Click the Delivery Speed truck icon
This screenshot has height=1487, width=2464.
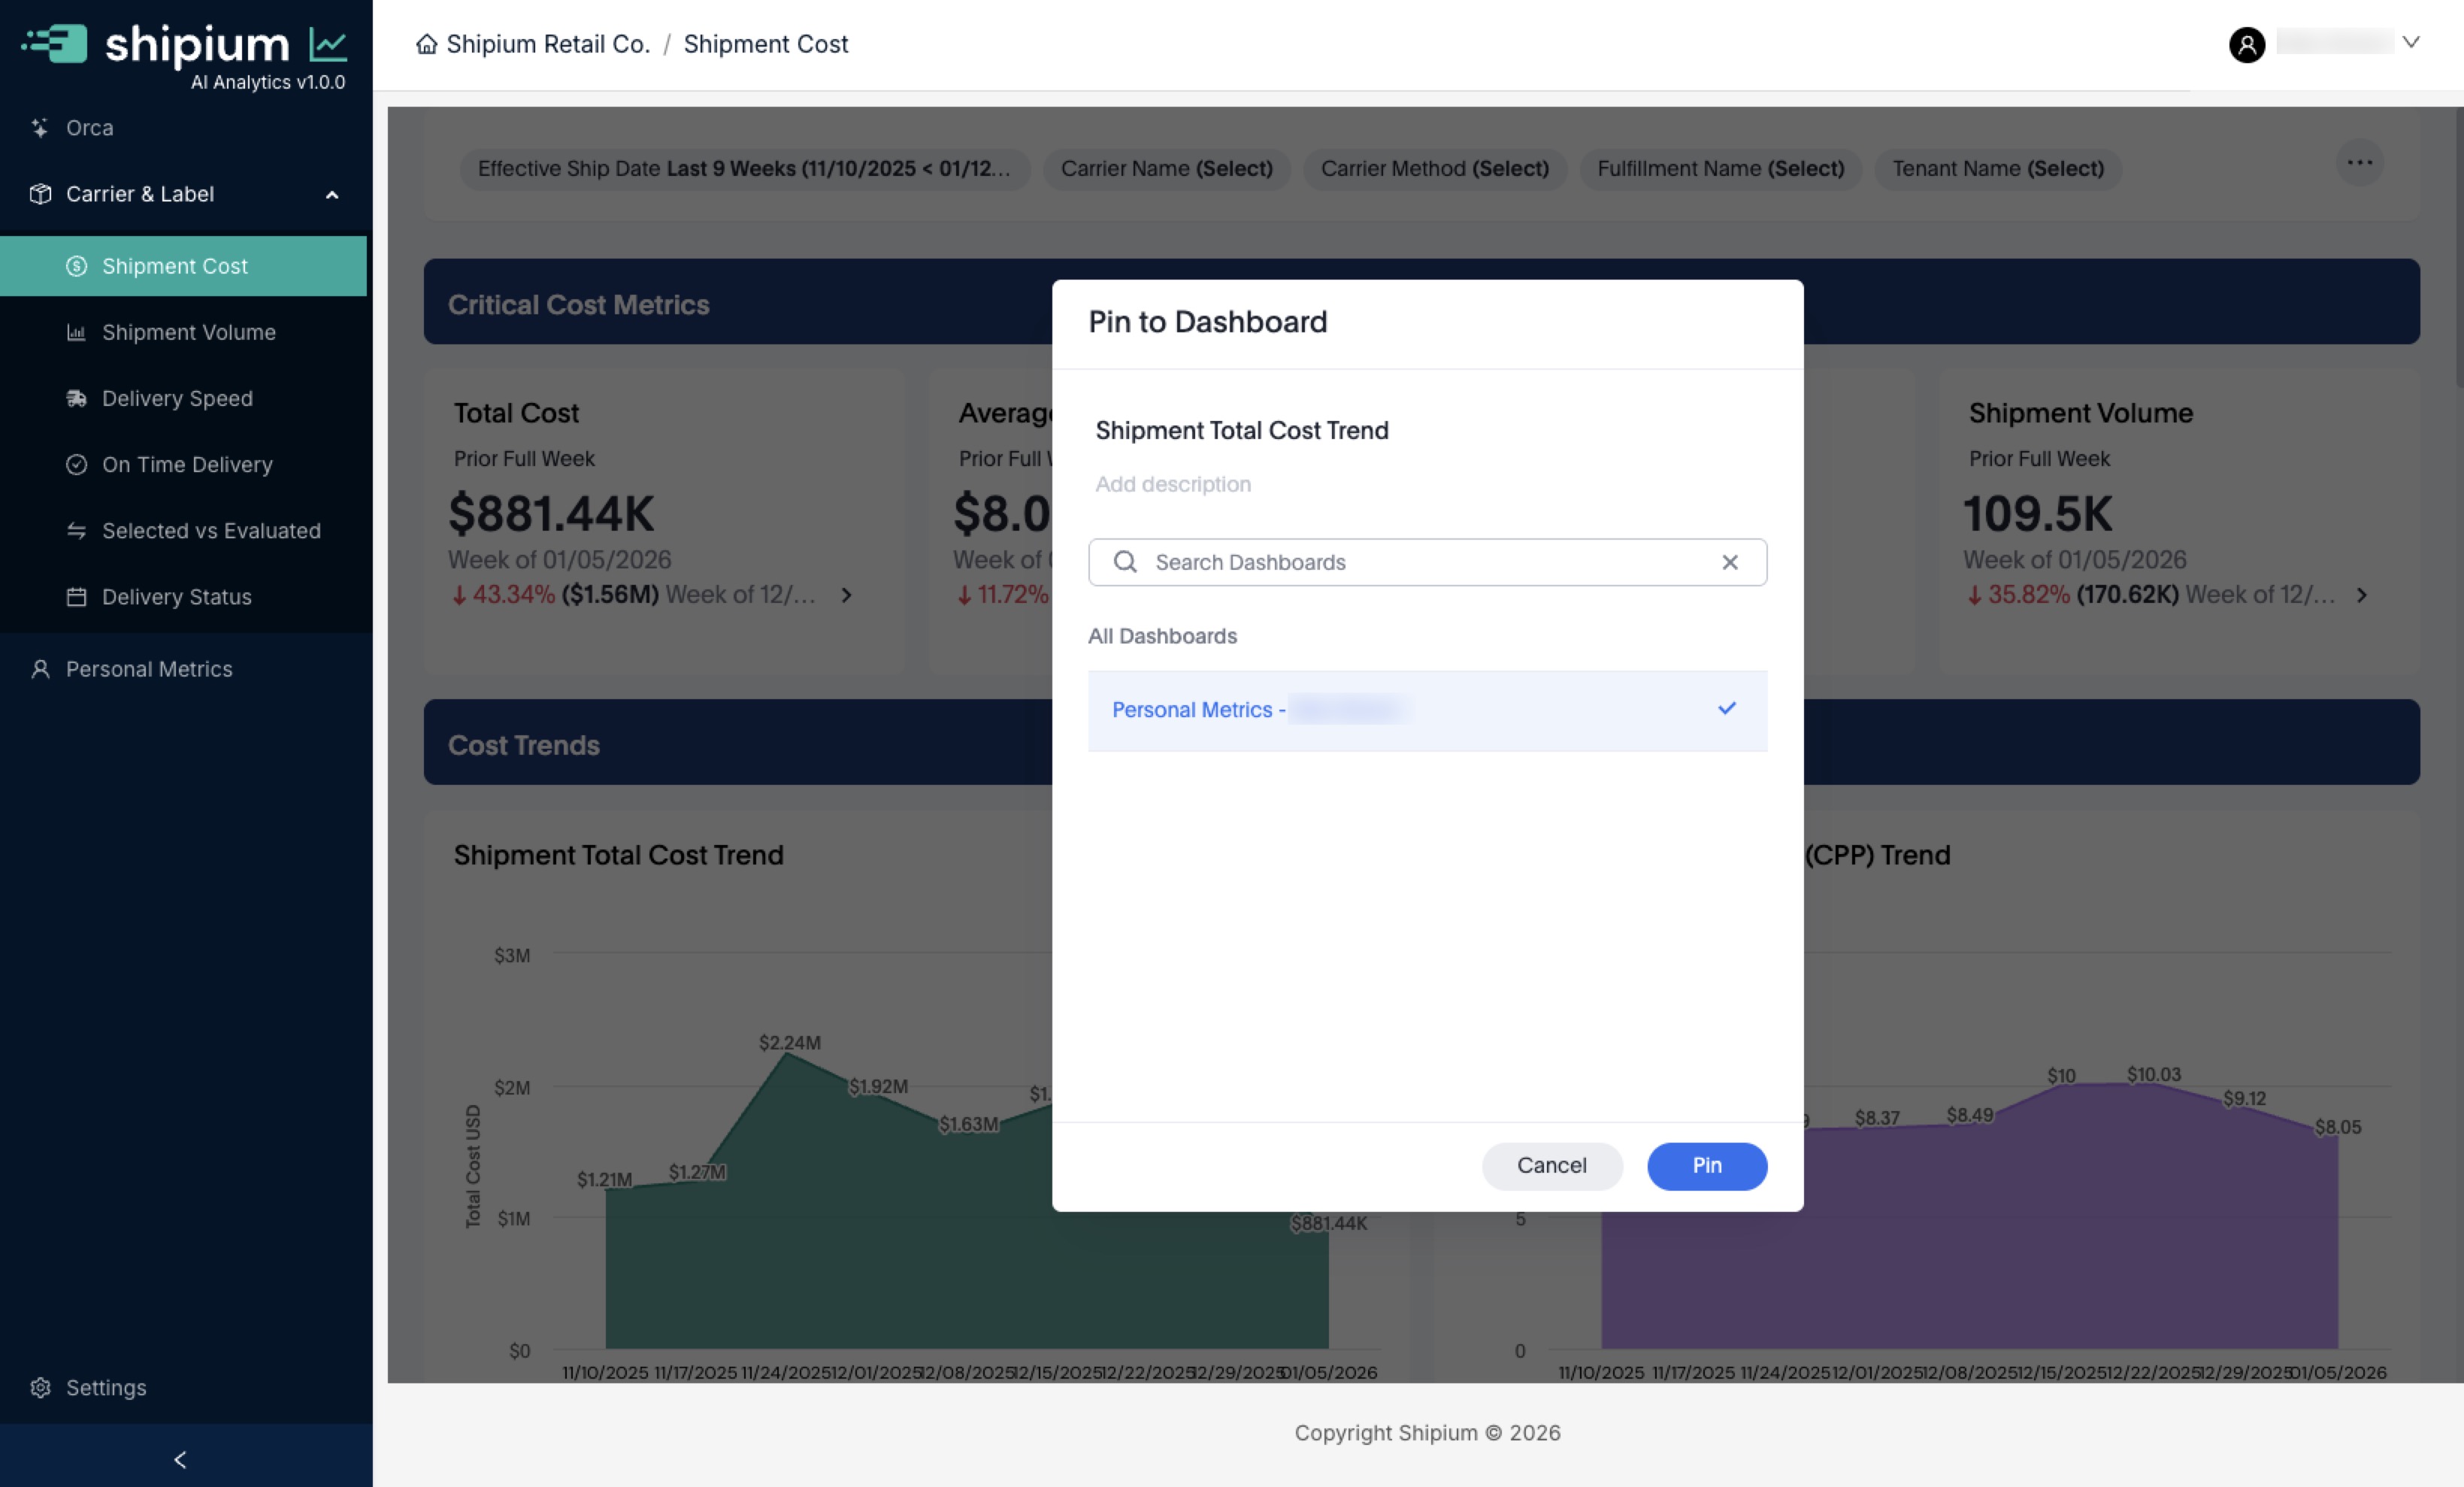point(76,398)
